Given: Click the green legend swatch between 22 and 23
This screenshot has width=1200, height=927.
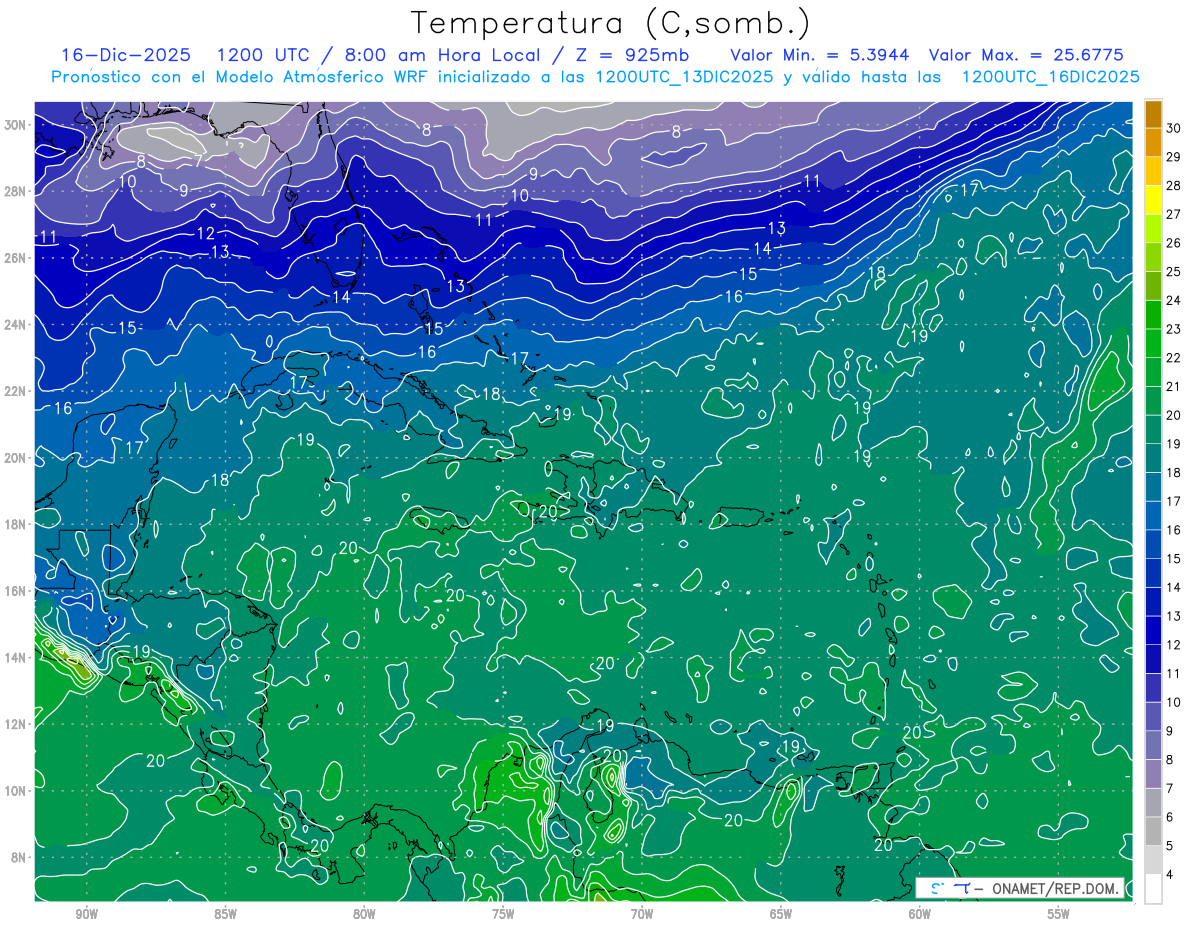Looking at the screenshot, I should (1153, 343).
